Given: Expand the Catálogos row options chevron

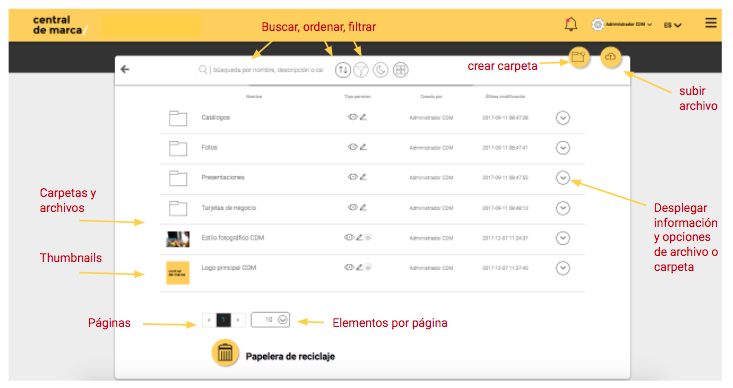Looking at the screenshot, I should click(x=563, y=118).
